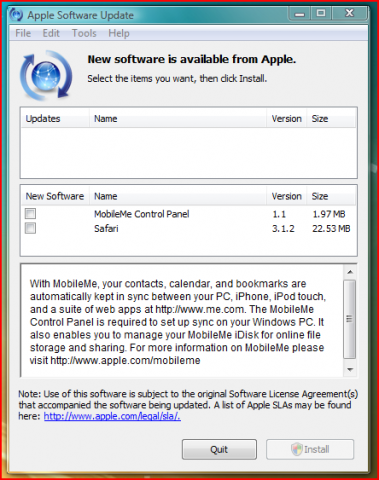
Task: Click the 1.97 MB size cell
Action: pos(329,214)
